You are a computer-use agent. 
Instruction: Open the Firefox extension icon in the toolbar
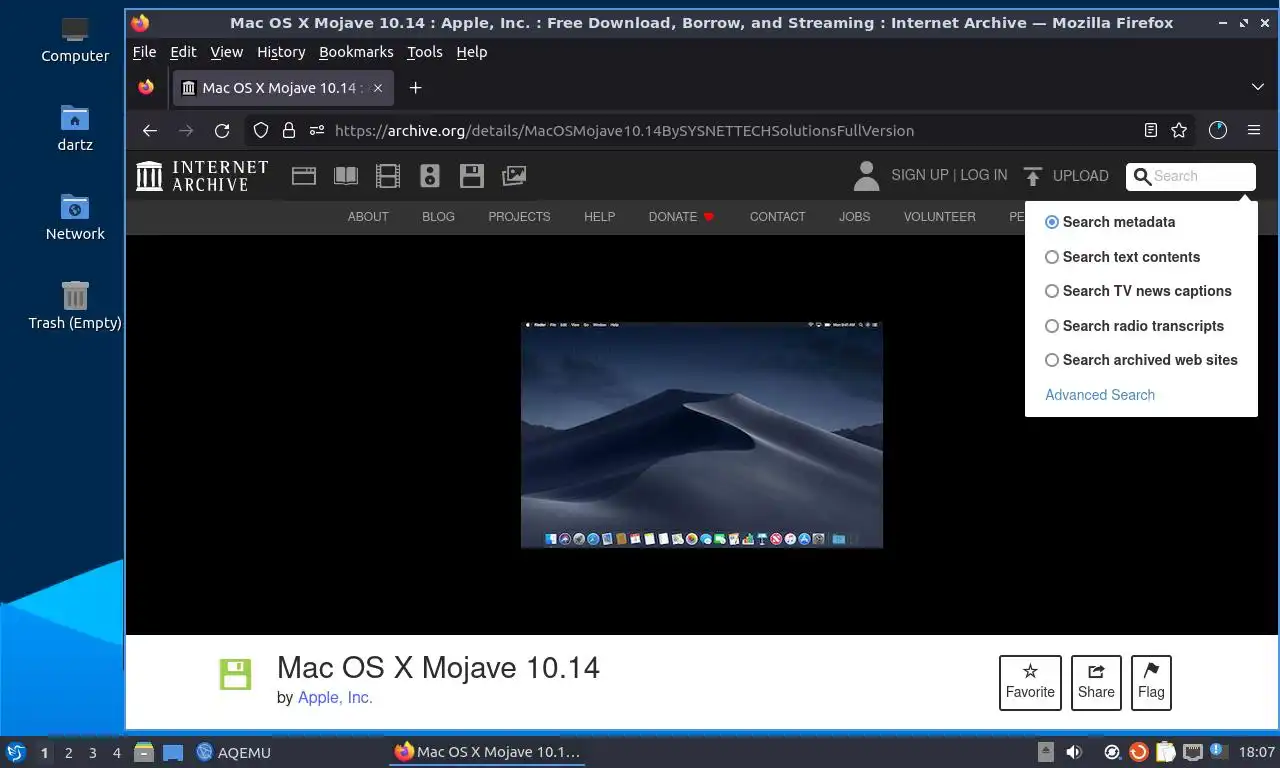[x=1218, y=130]
